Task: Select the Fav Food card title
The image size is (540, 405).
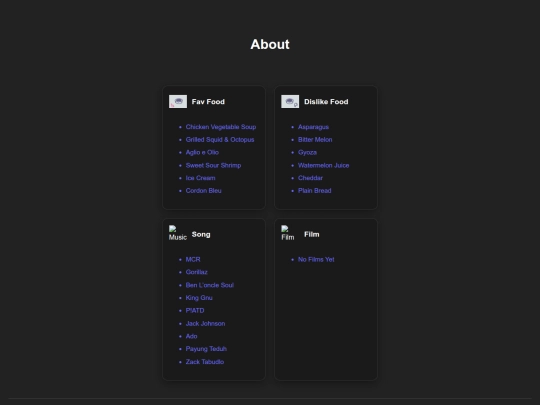Action: pos(208,102)
